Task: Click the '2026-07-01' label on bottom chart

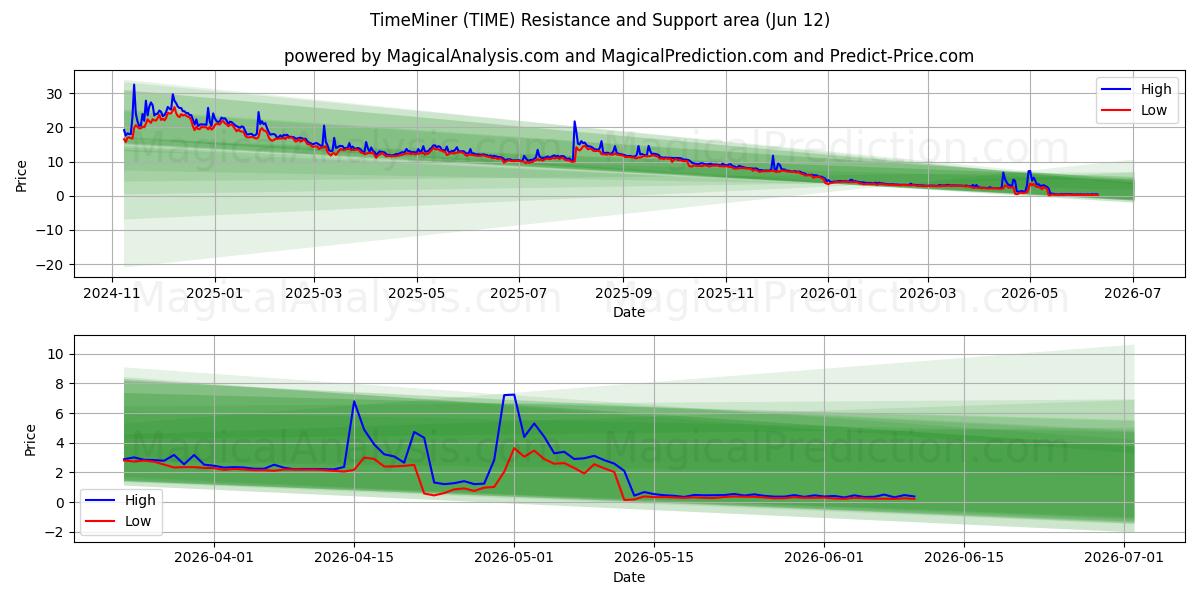Action: 1124,560
